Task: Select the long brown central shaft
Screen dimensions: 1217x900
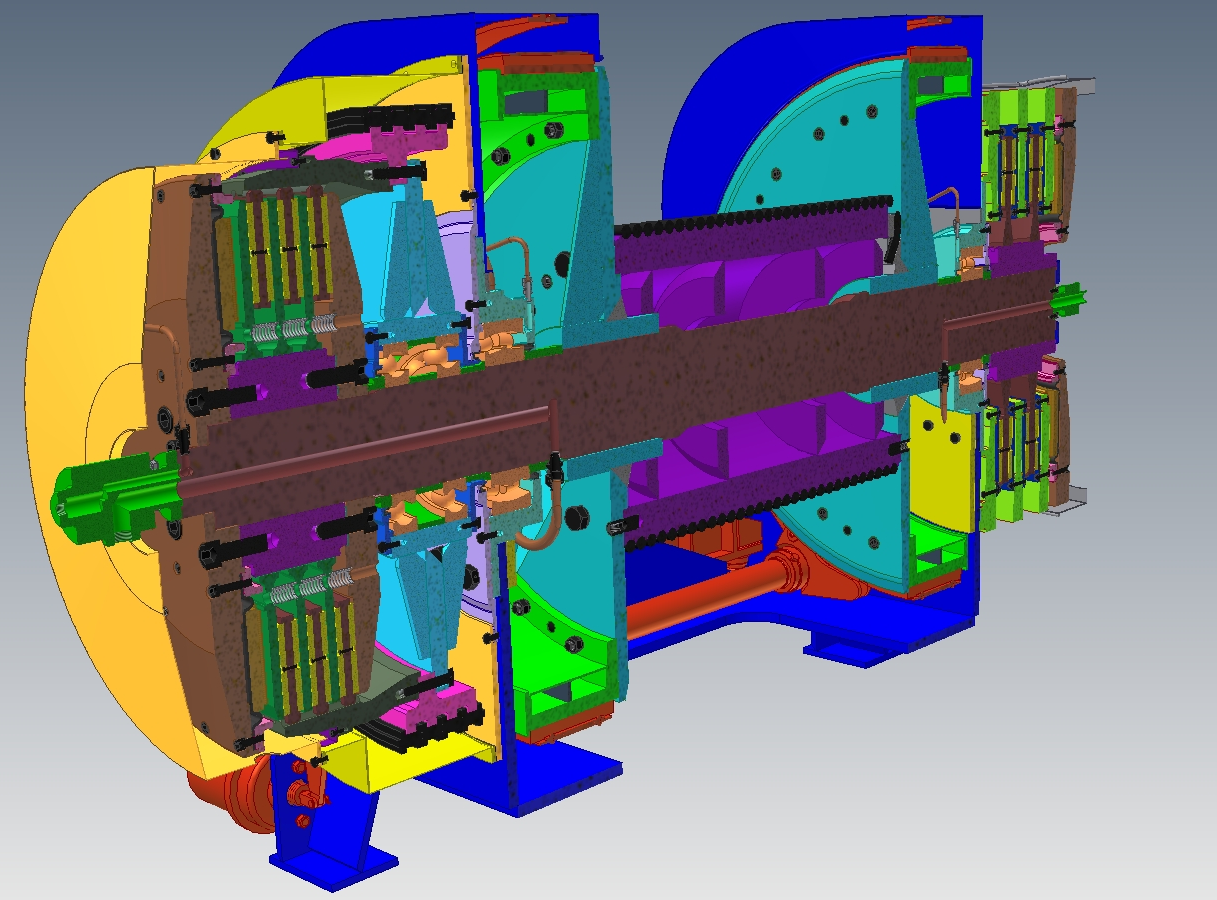Action: click(x=620, y=385)
